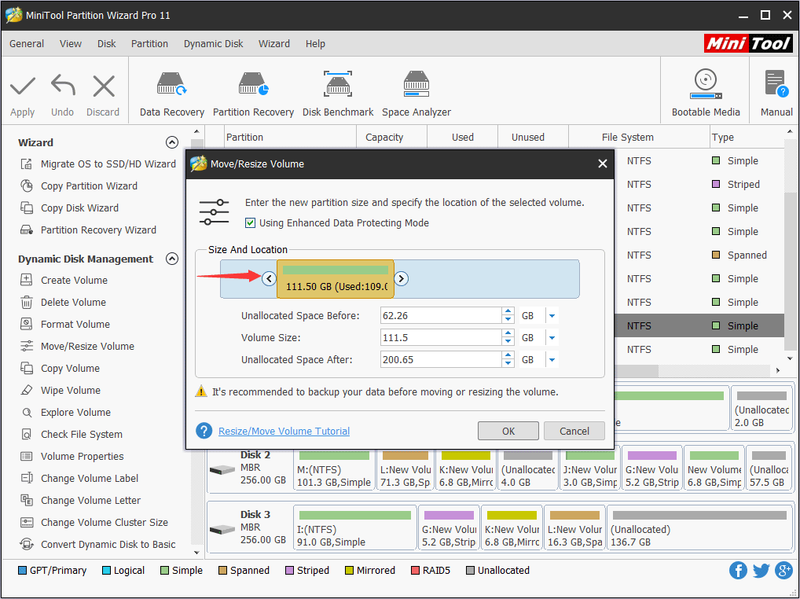Choose Move/Resize Volume in sidebar
This screenshot has width=800, height=599.
[77, 346]
